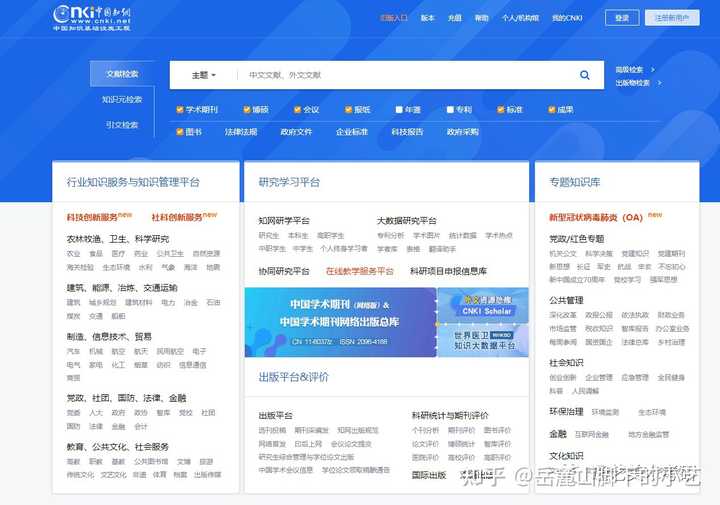The width and height of the screenshot is (720, 505).
Task: Click the 中国学术期刊网络出版总库 banner
Action: tap(340, 322)
